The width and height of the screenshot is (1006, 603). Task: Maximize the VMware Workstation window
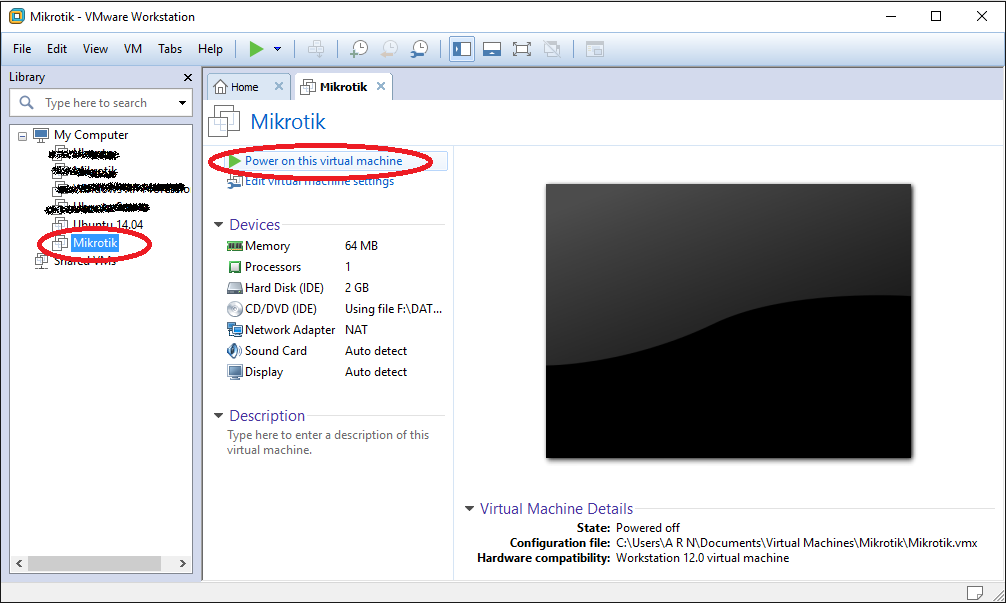(x=936, y=17)
